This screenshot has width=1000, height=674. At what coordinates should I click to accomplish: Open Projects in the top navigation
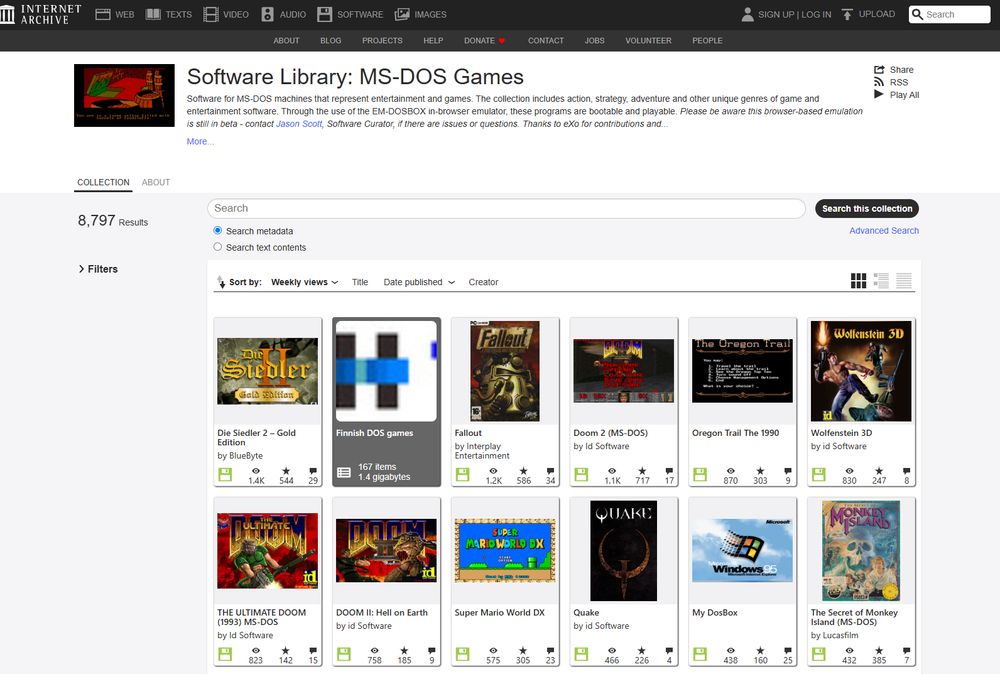(382, 41)
